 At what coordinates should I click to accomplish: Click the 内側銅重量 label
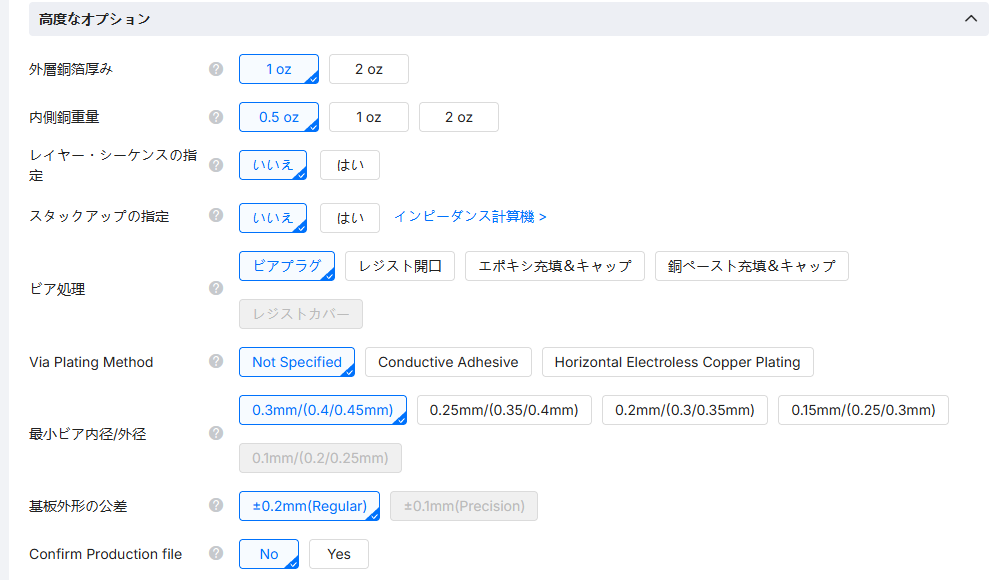point(64,117)
